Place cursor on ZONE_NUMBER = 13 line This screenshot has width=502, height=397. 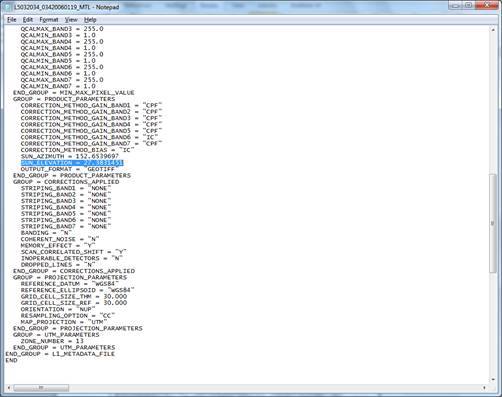(52, 341)
